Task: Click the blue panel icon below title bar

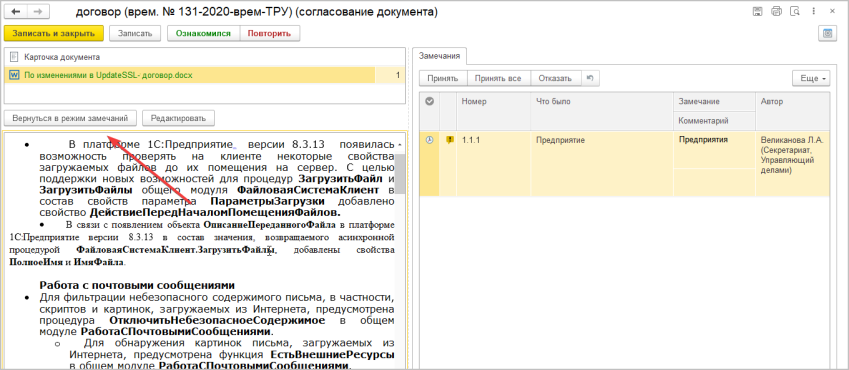Action: (827, 34)
